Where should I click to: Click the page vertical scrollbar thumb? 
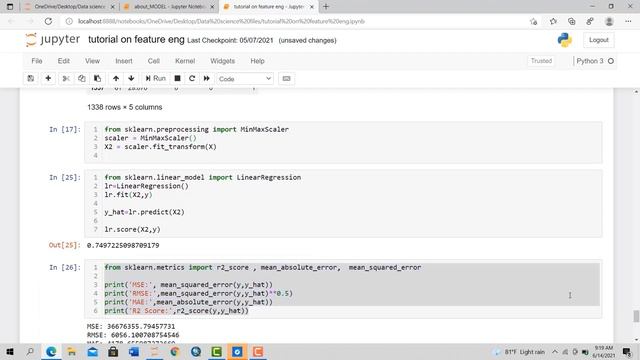click(636, 316)
